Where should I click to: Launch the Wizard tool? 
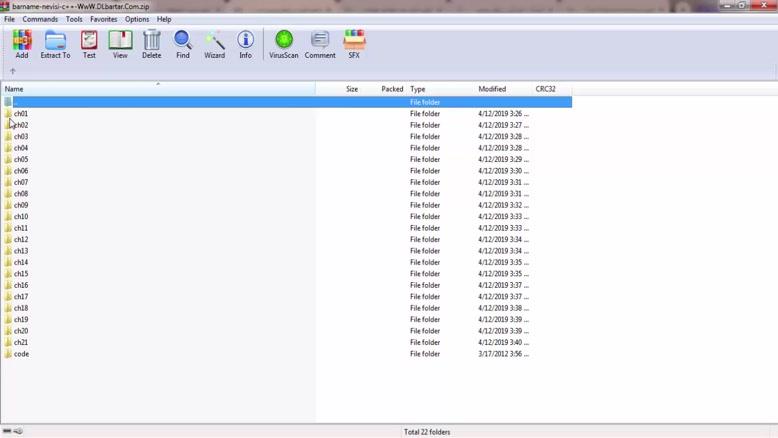point(214,44)
